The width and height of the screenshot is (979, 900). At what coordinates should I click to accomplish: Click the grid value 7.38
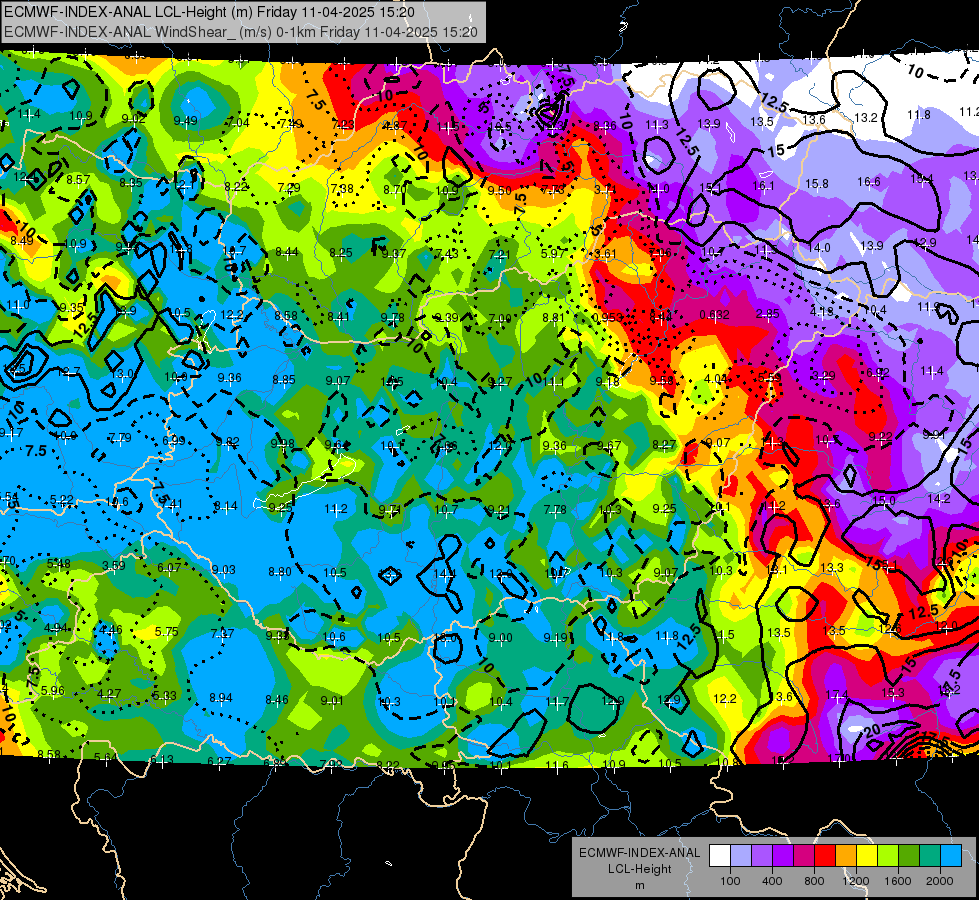342,188
